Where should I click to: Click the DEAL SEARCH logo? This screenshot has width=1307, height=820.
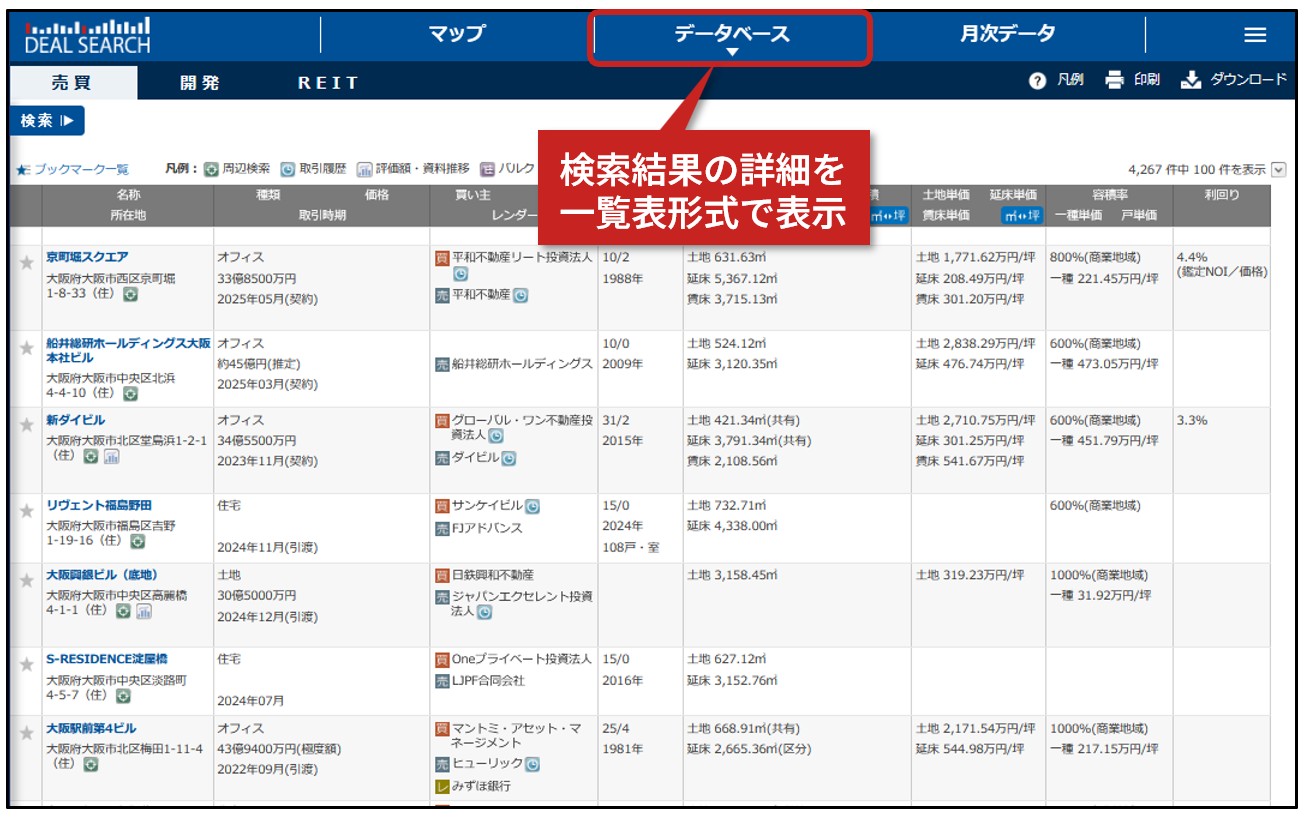[x=87, y=35]
